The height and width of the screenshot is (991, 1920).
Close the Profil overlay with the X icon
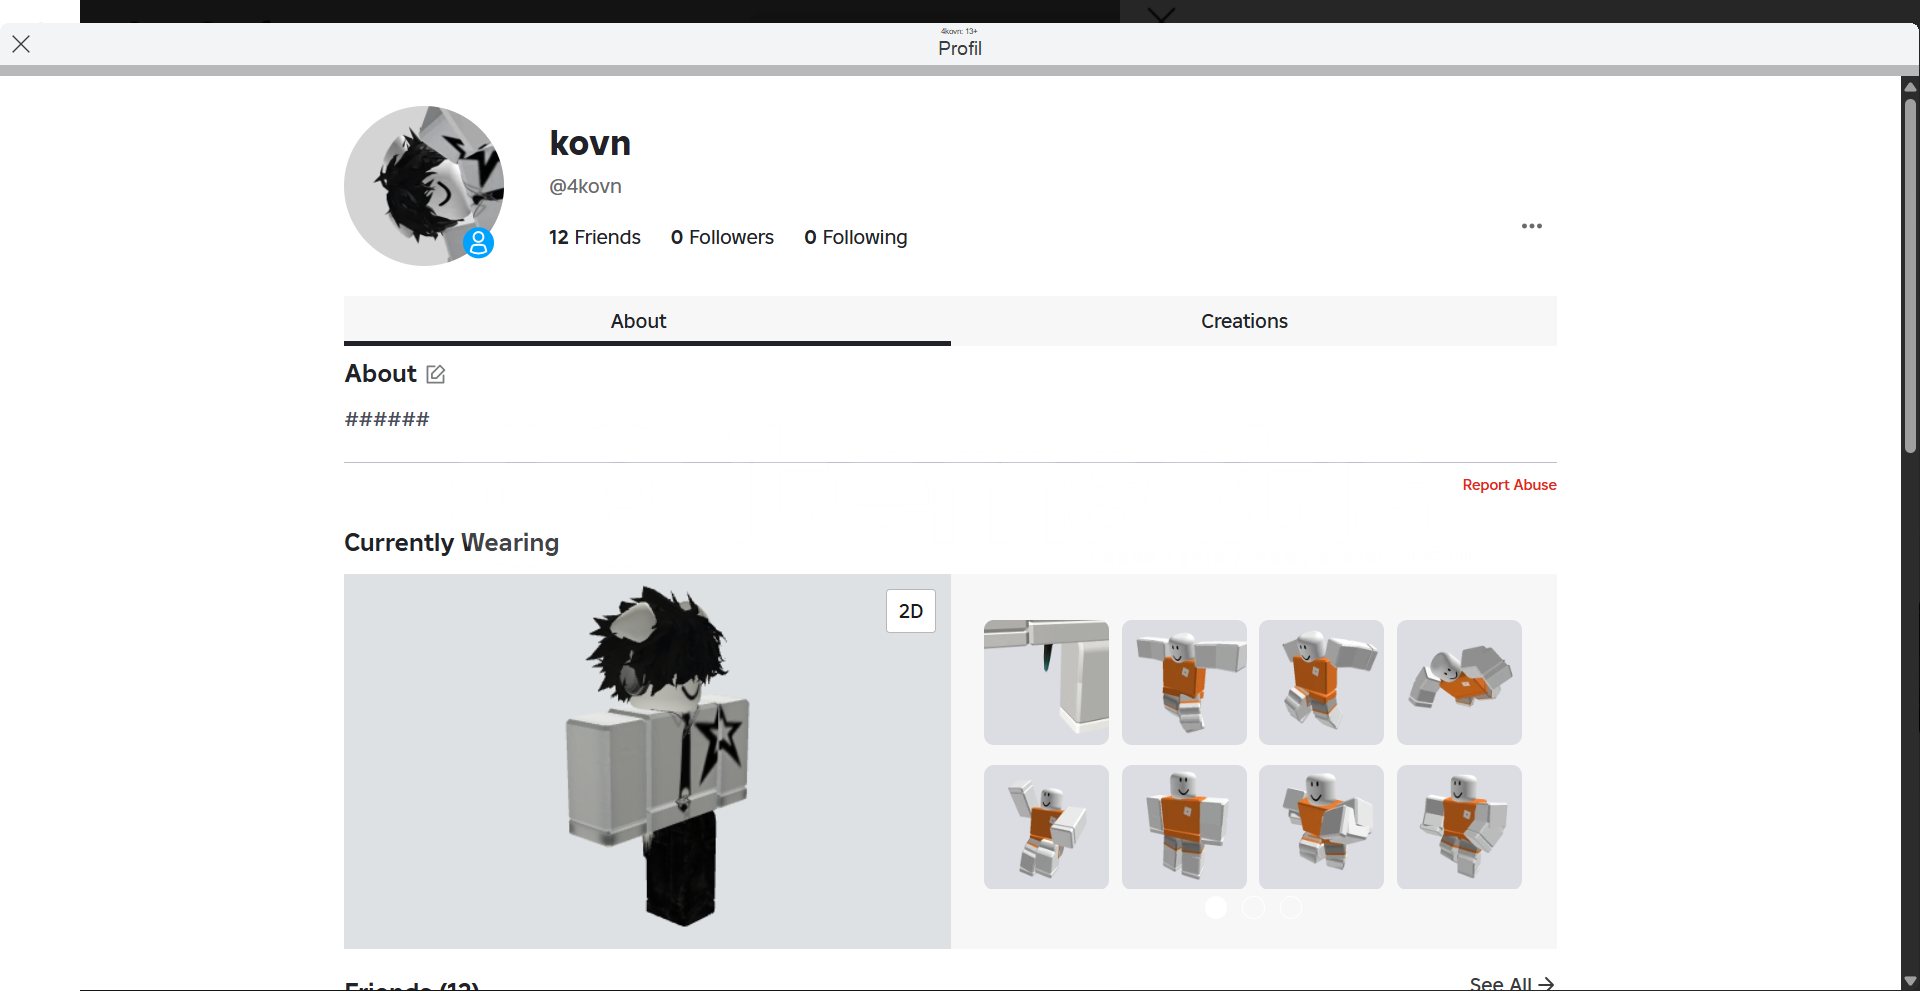click(x=21, y=44)
